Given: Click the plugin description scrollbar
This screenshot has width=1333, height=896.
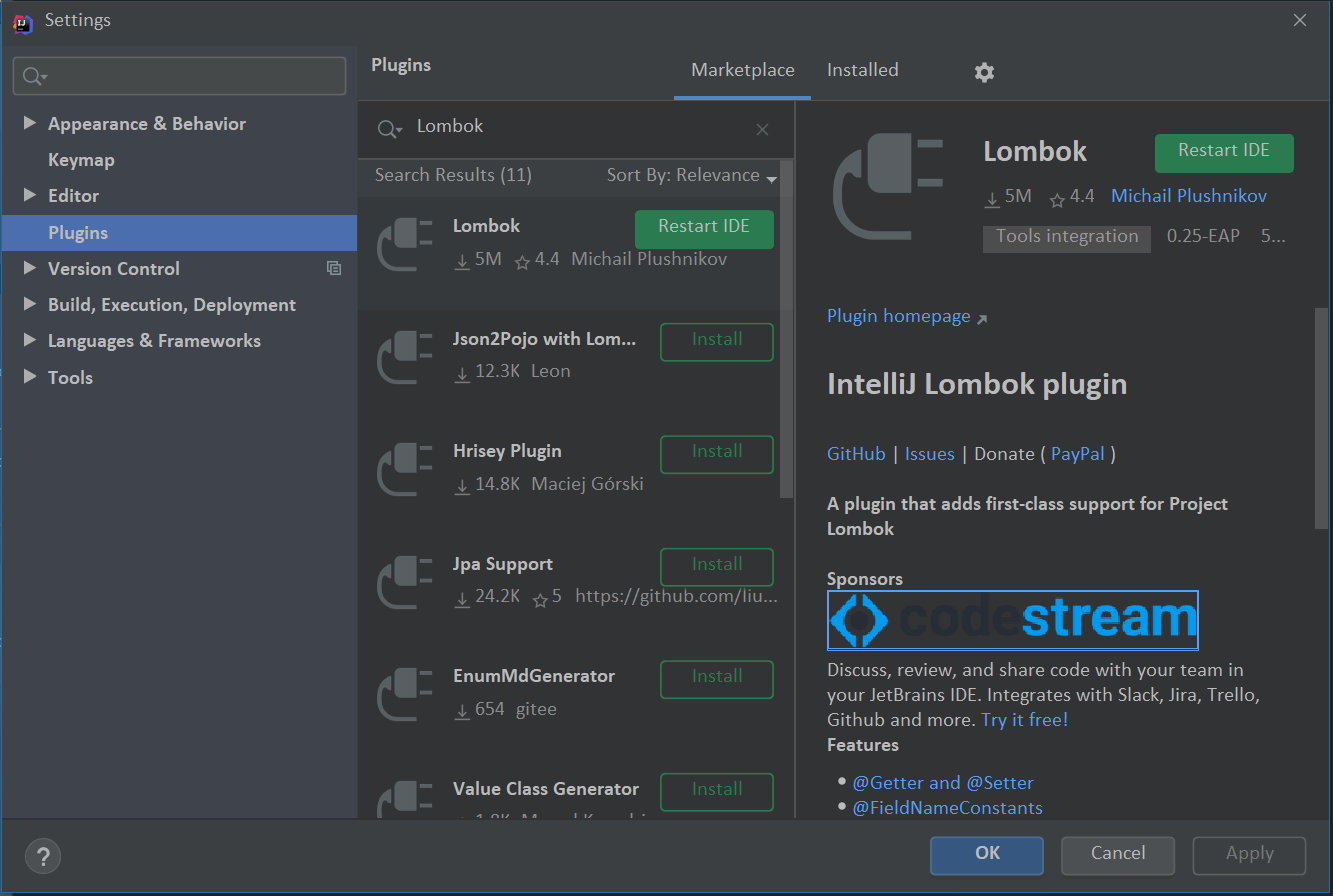Looking at the screenshot, I should 1321,418.
